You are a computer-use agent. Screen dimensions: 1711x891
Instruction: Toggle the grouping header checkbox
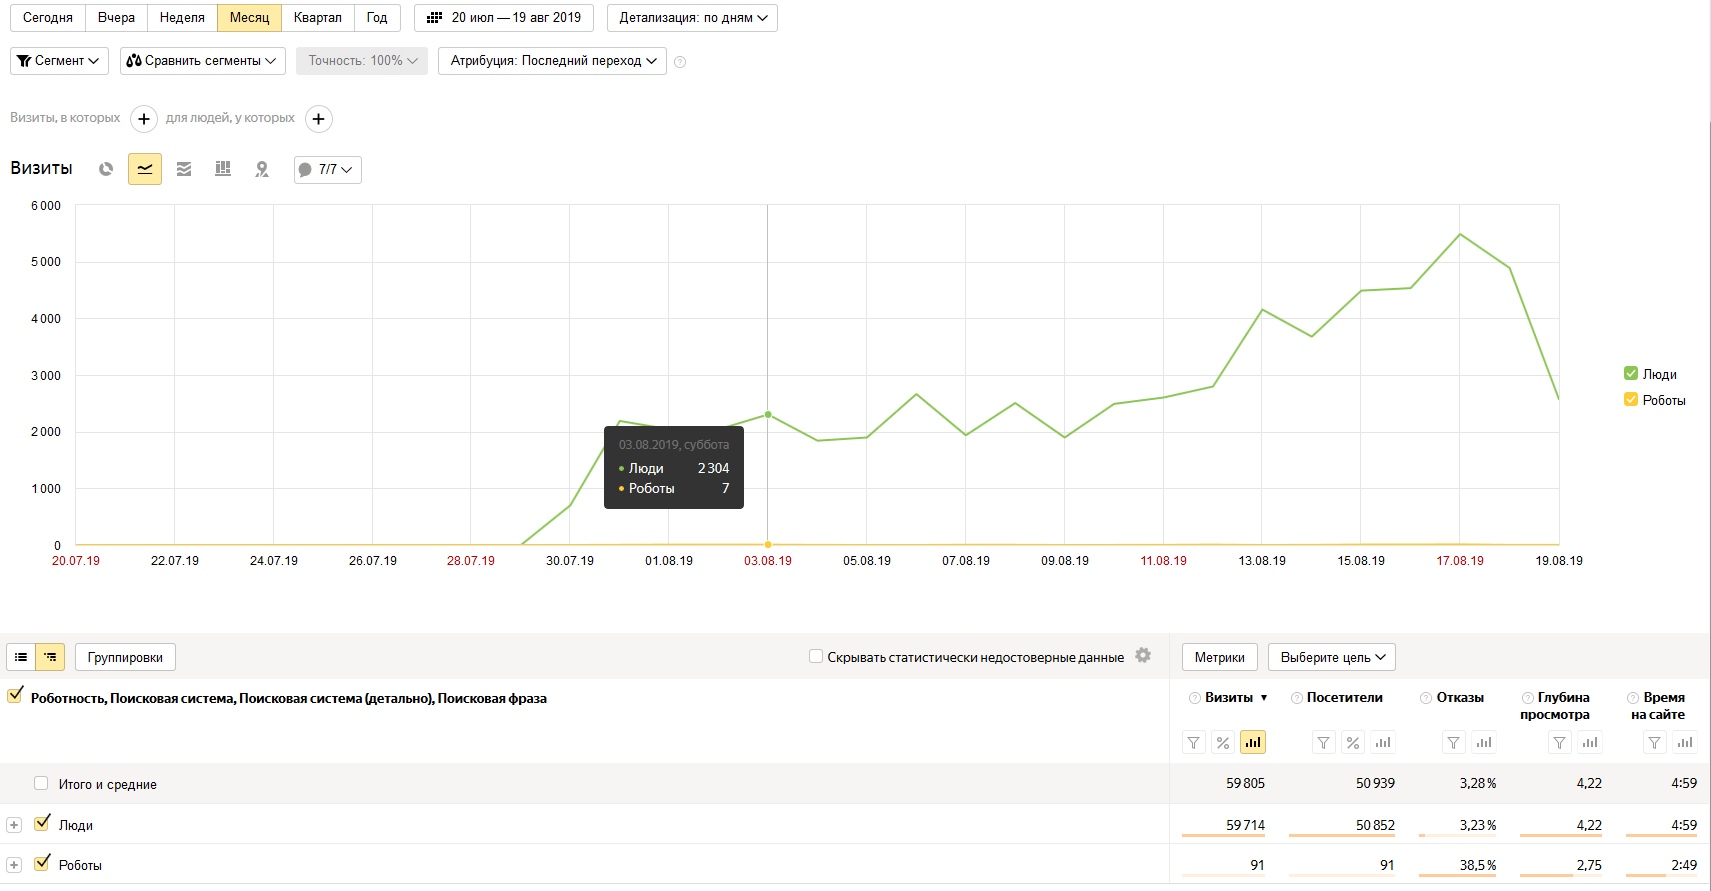[15, 695]
